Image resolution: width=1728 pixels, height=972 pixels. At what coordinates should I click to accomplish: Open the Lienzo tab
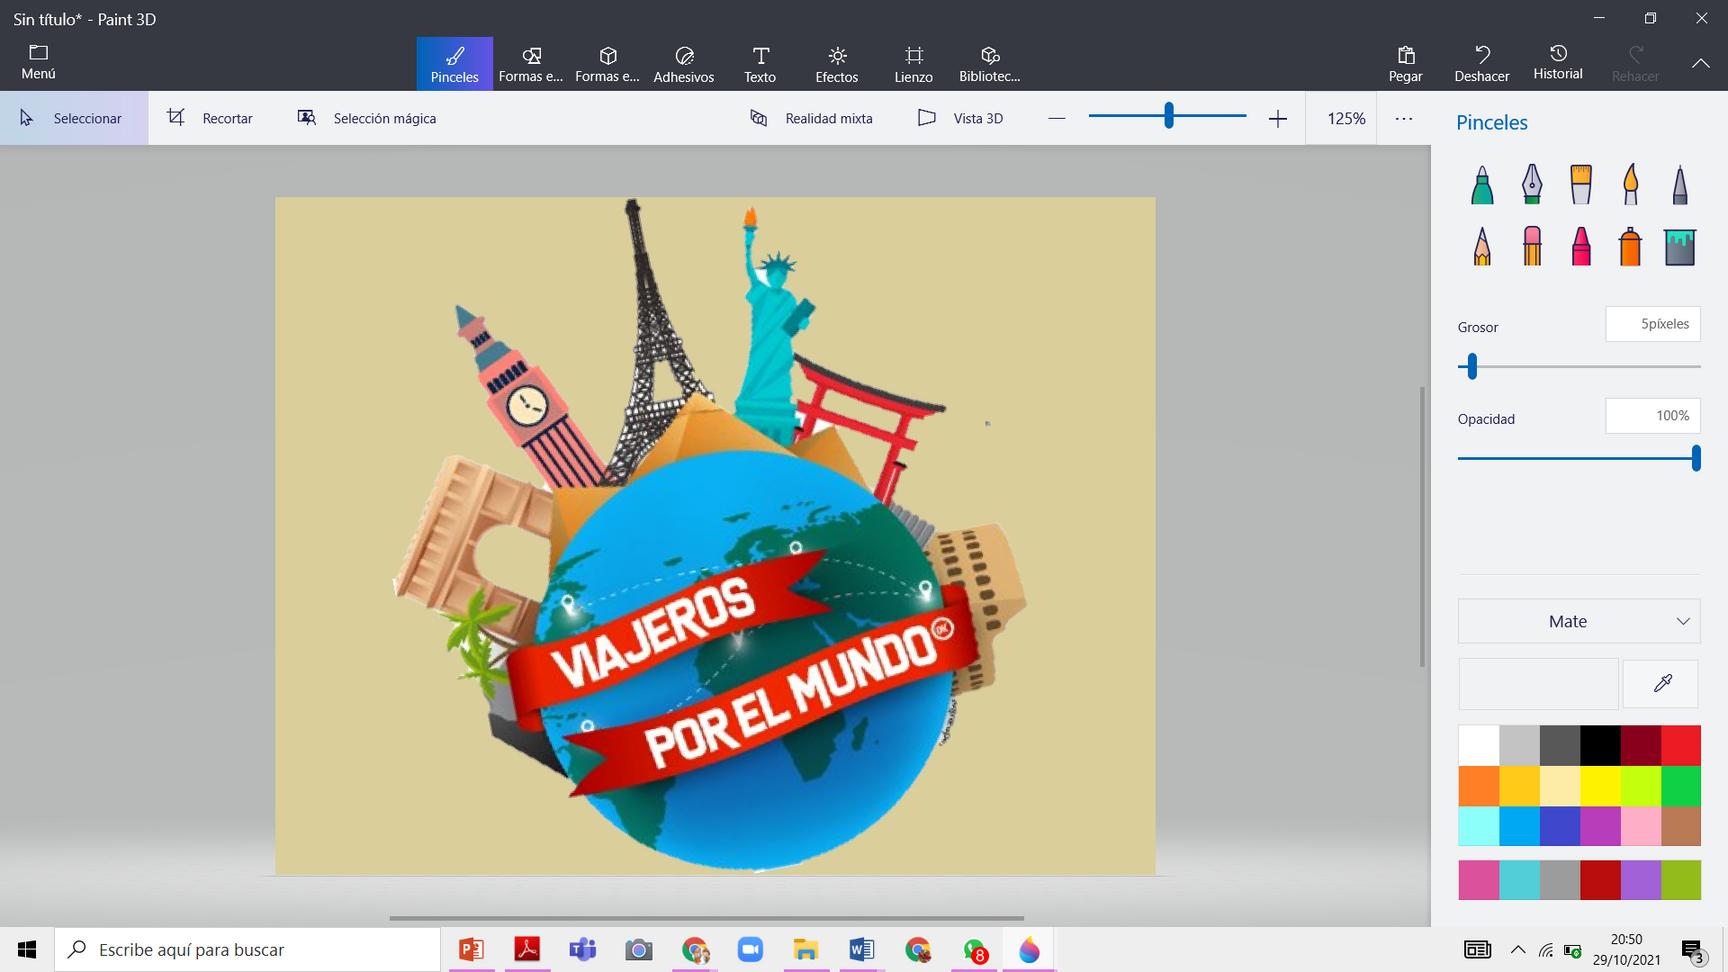point(913,63)
